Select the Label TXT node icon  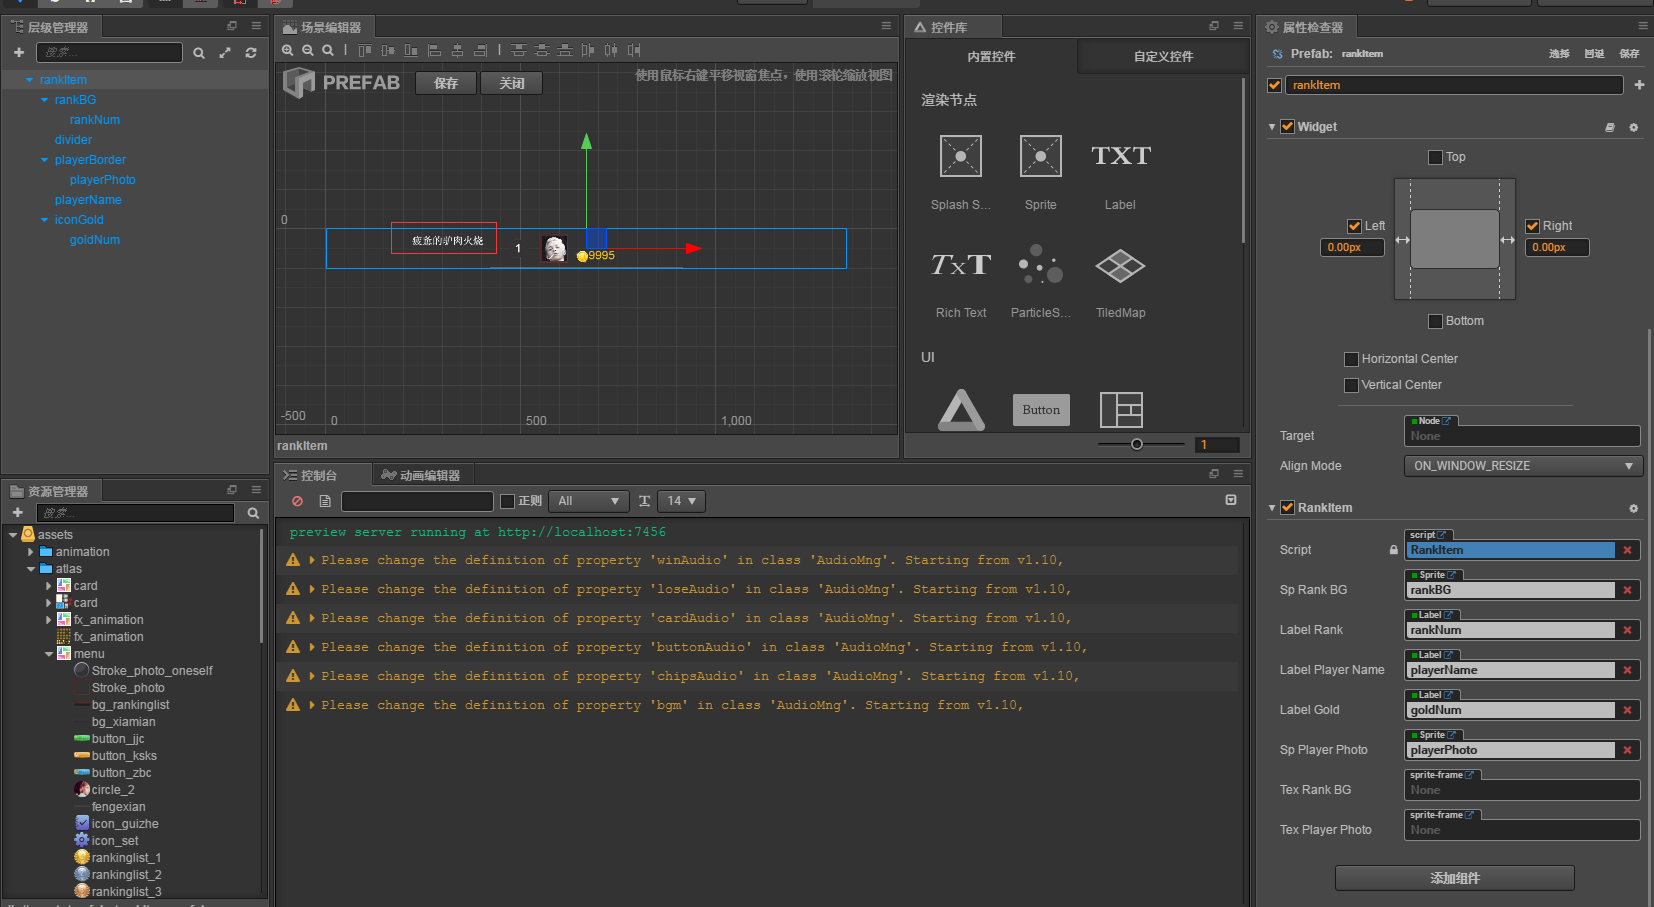click(x=1121, y=156)
